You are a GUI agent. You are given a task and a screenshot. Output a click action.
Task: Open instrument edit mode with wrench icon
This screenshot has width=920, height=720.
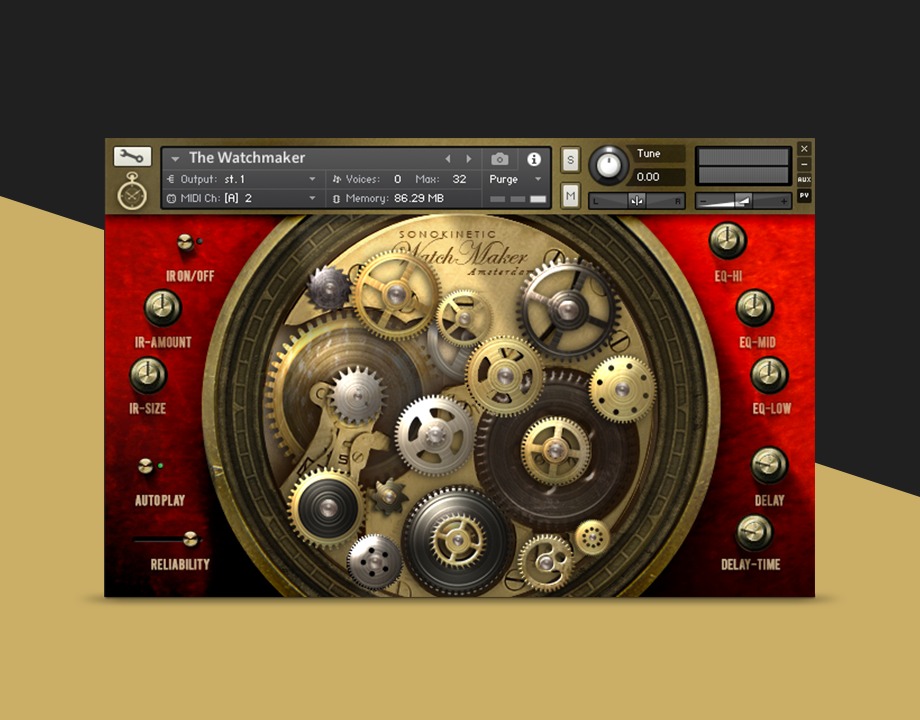pos(132,157)
